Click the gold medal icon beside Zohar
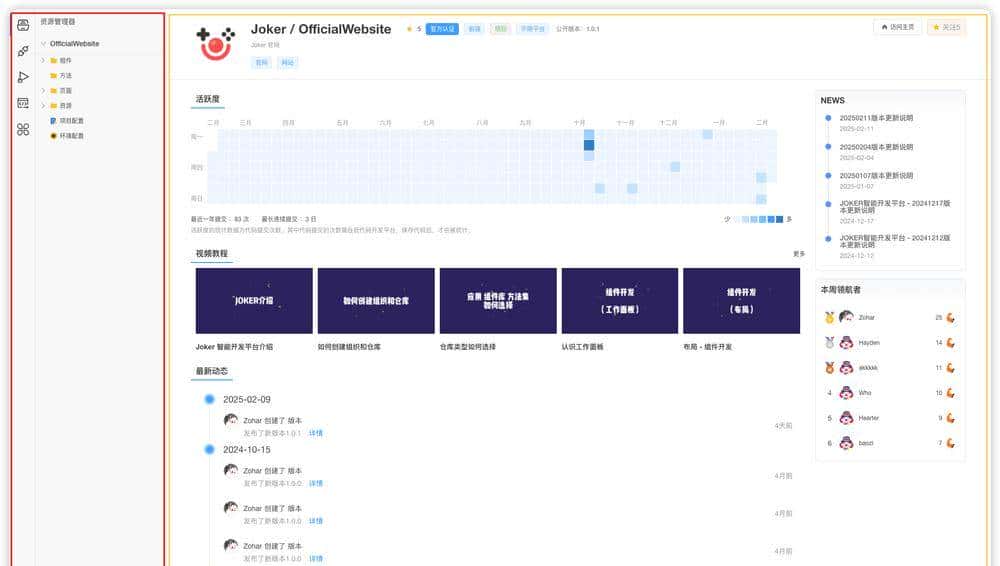The height and width of the screenshot is (566, 1000). 829,317
